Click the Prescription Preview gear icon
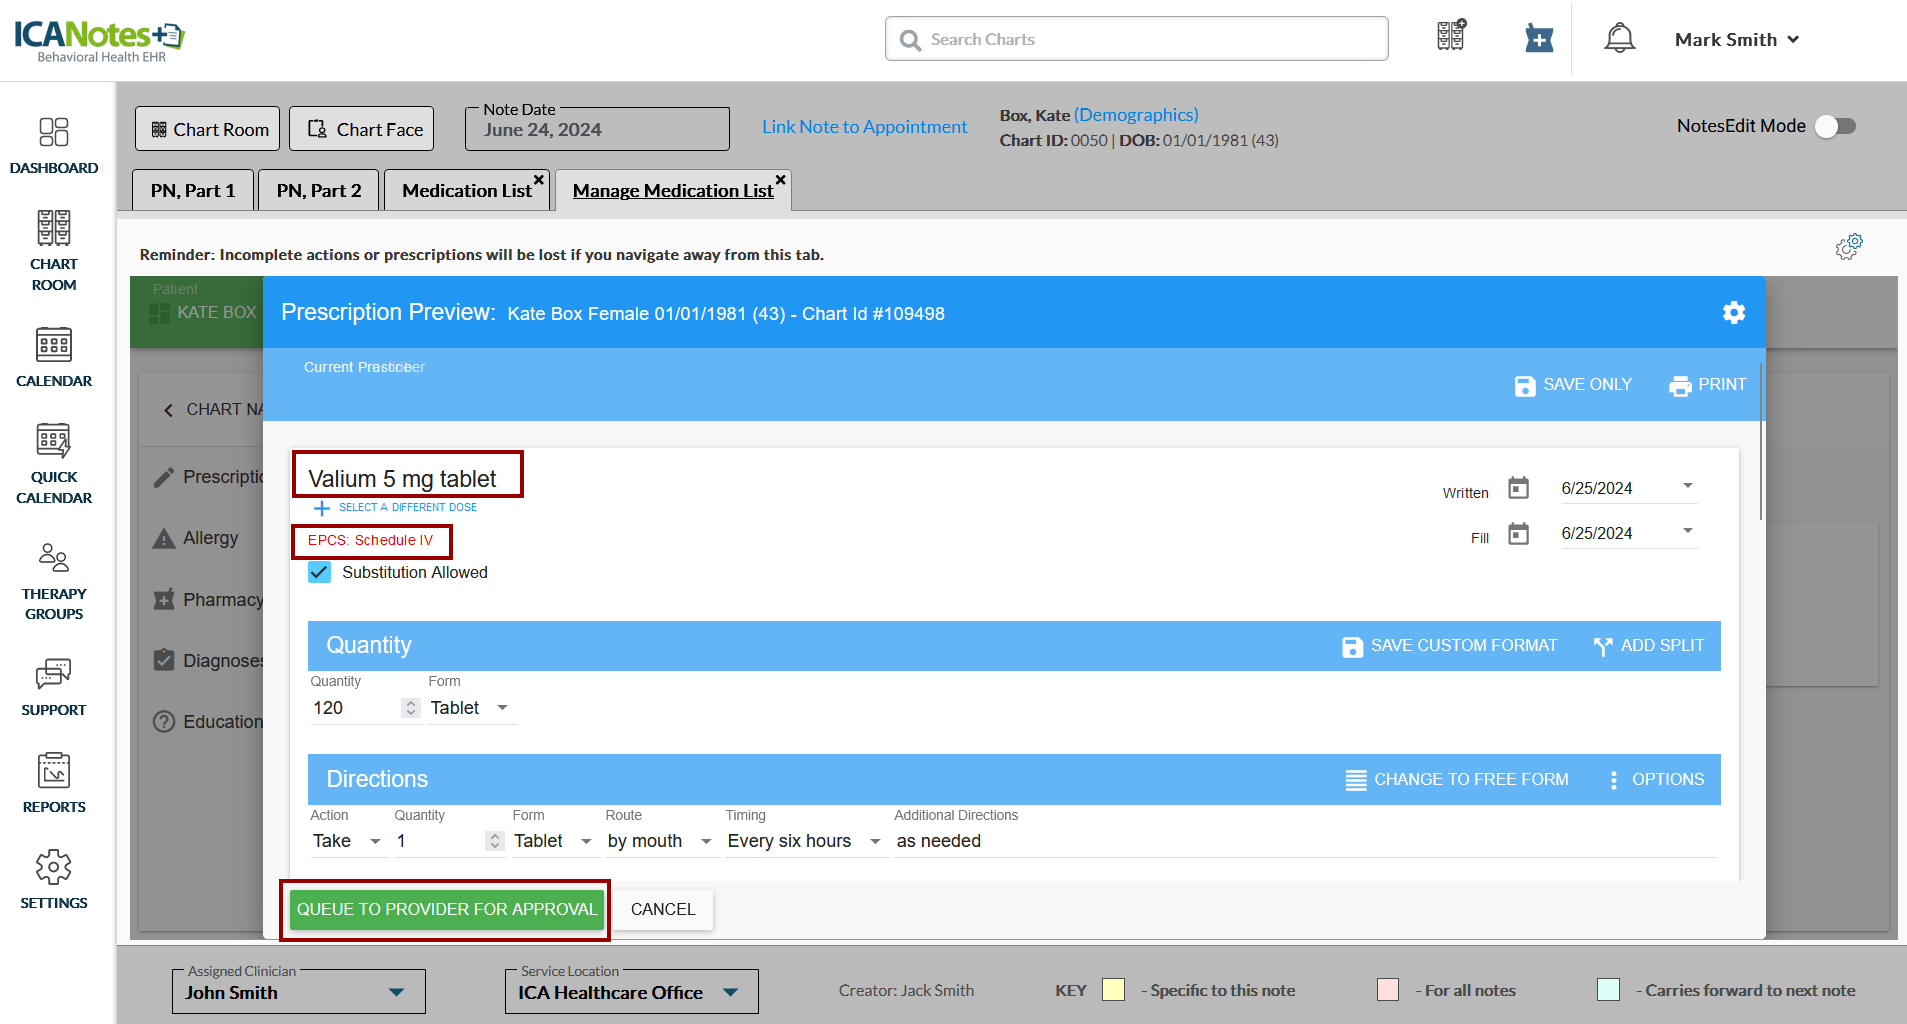Screen dimensions: 1907x1024 click(x=1733, y=313)
